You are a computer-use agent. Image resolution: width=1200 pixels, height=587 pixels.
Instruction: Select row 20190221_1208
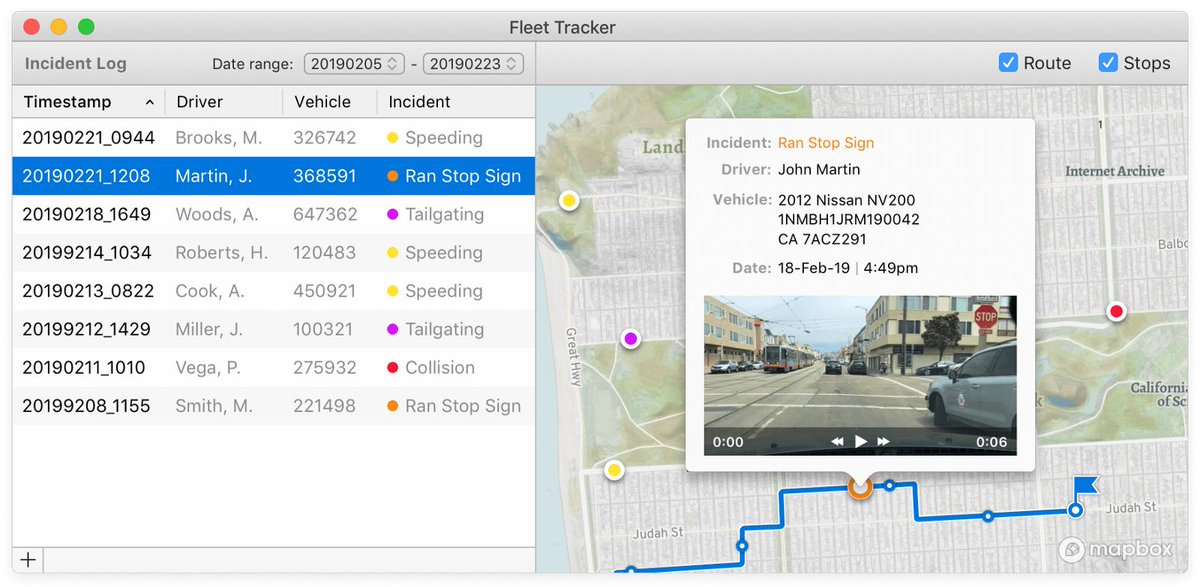(x=274, y=176)
